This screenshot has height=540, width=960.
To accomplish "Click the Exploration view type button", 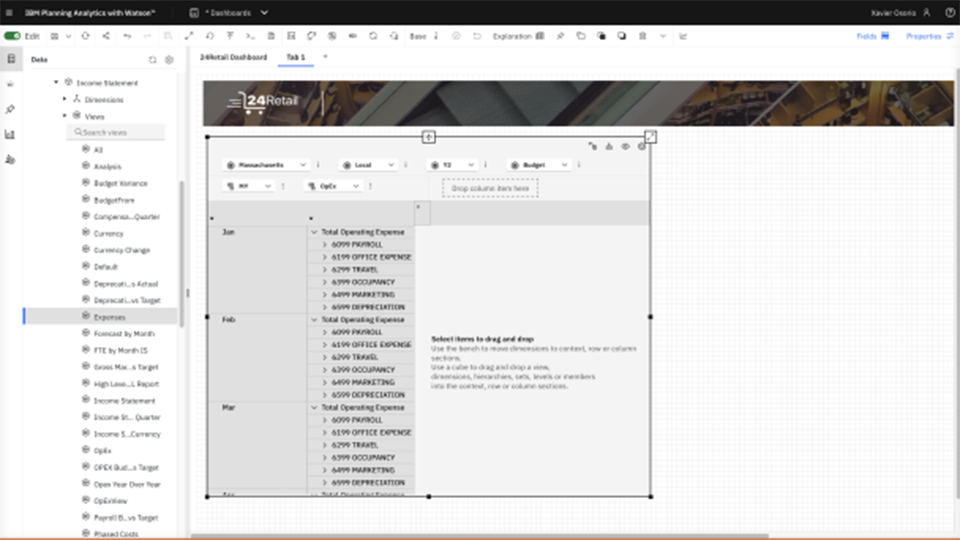I will click(x=519, y=36).
